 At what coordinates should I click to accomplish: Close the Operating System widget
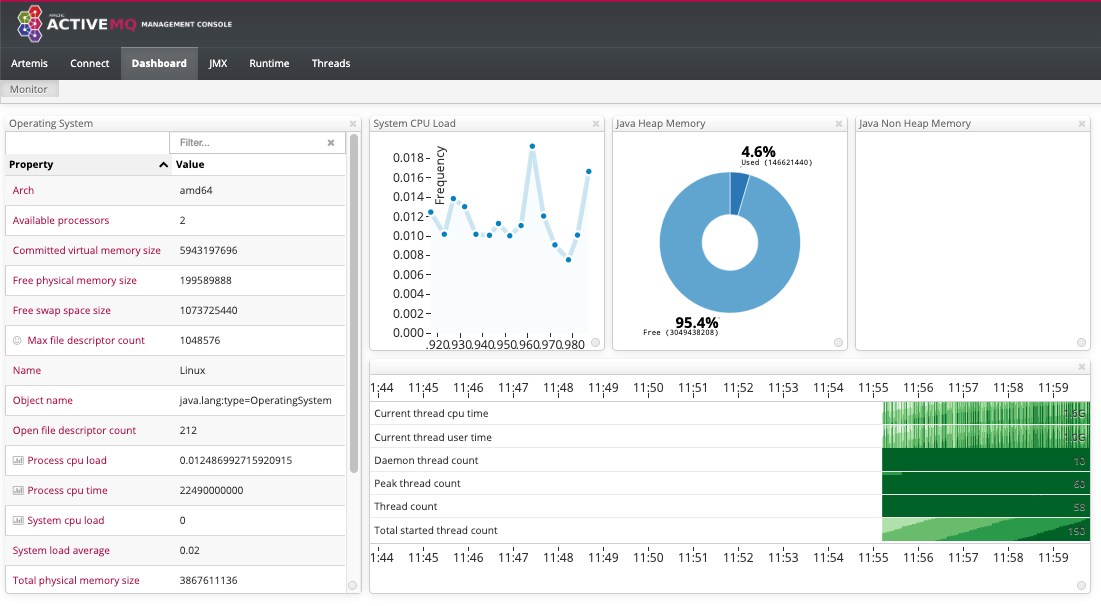(x=352, y=124)
